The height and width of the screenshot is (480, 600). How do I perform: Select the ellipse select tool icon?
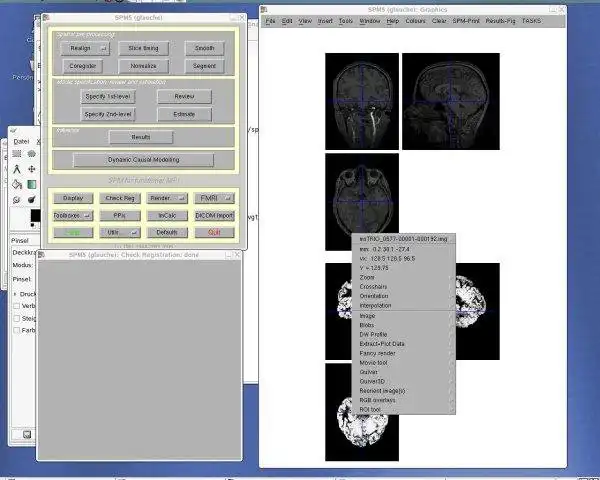(31, 154)
